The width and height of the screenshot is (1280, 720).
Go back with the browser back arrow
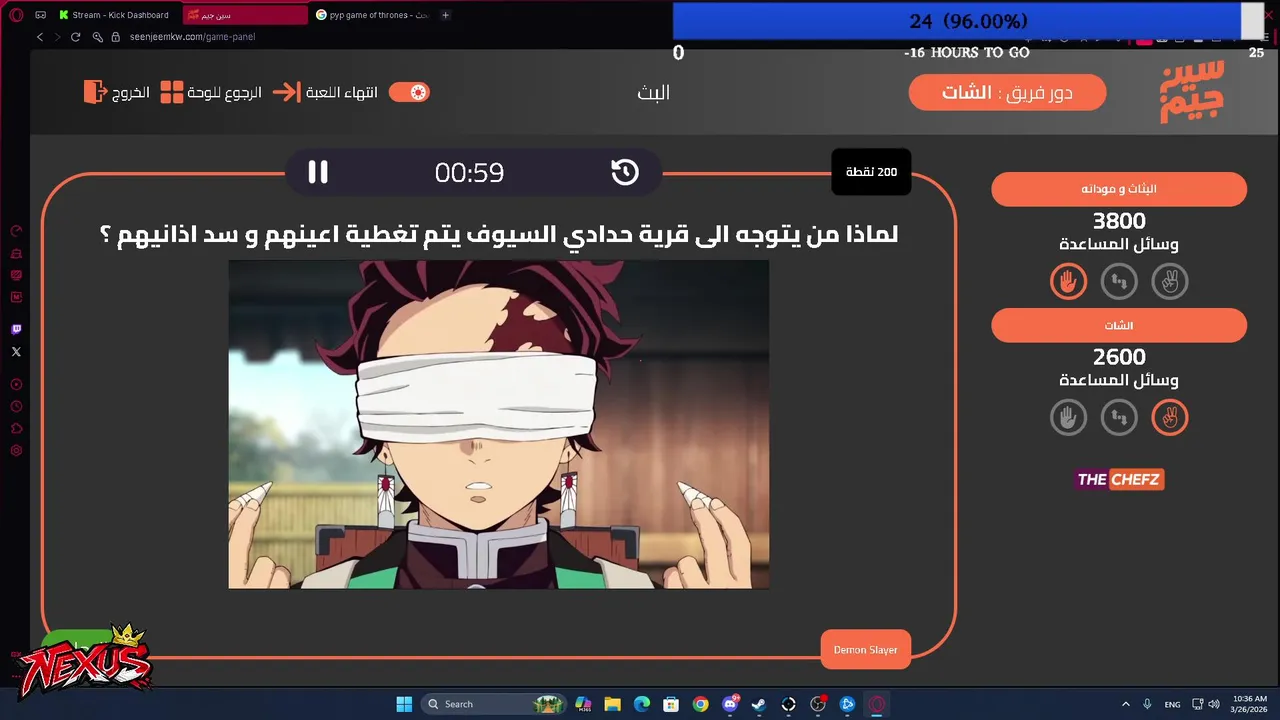pyautogui.click(x=39, y=37)
